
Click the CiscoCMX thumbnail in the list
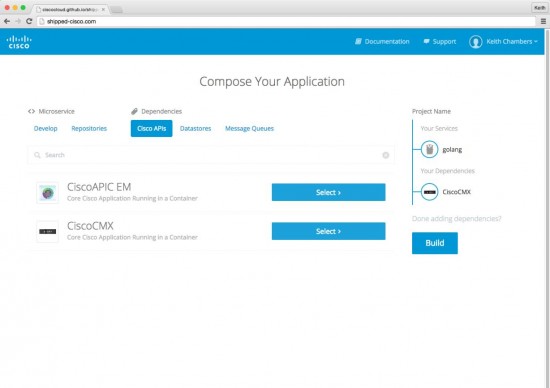click(47, 232)
